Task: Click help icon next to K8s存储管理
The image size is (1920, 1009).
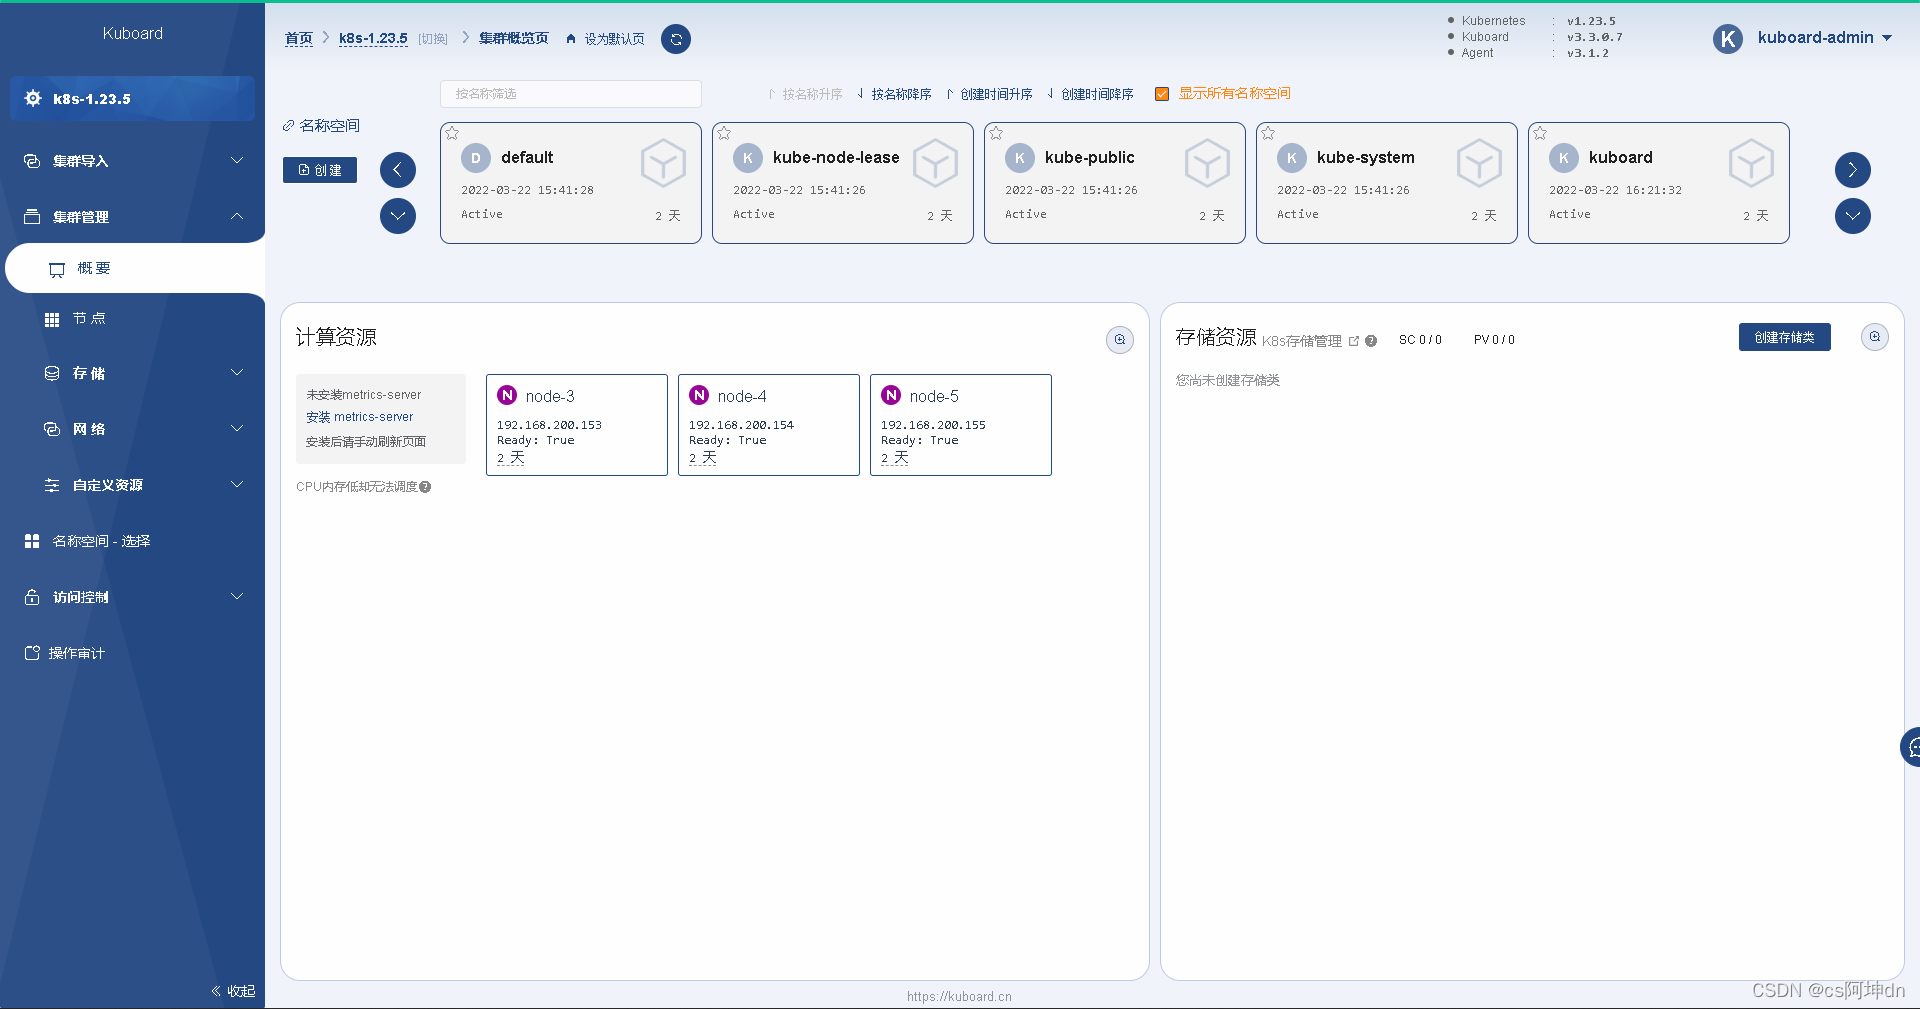Action: coord(1371,341)
